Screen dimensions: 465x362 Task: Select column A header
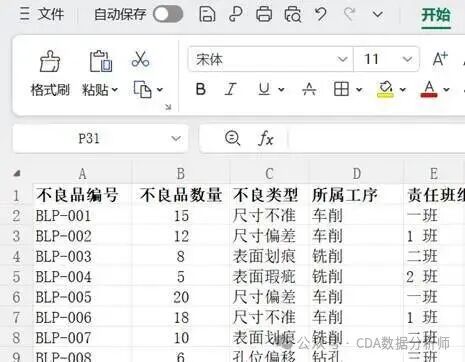(x=82, y=174)
